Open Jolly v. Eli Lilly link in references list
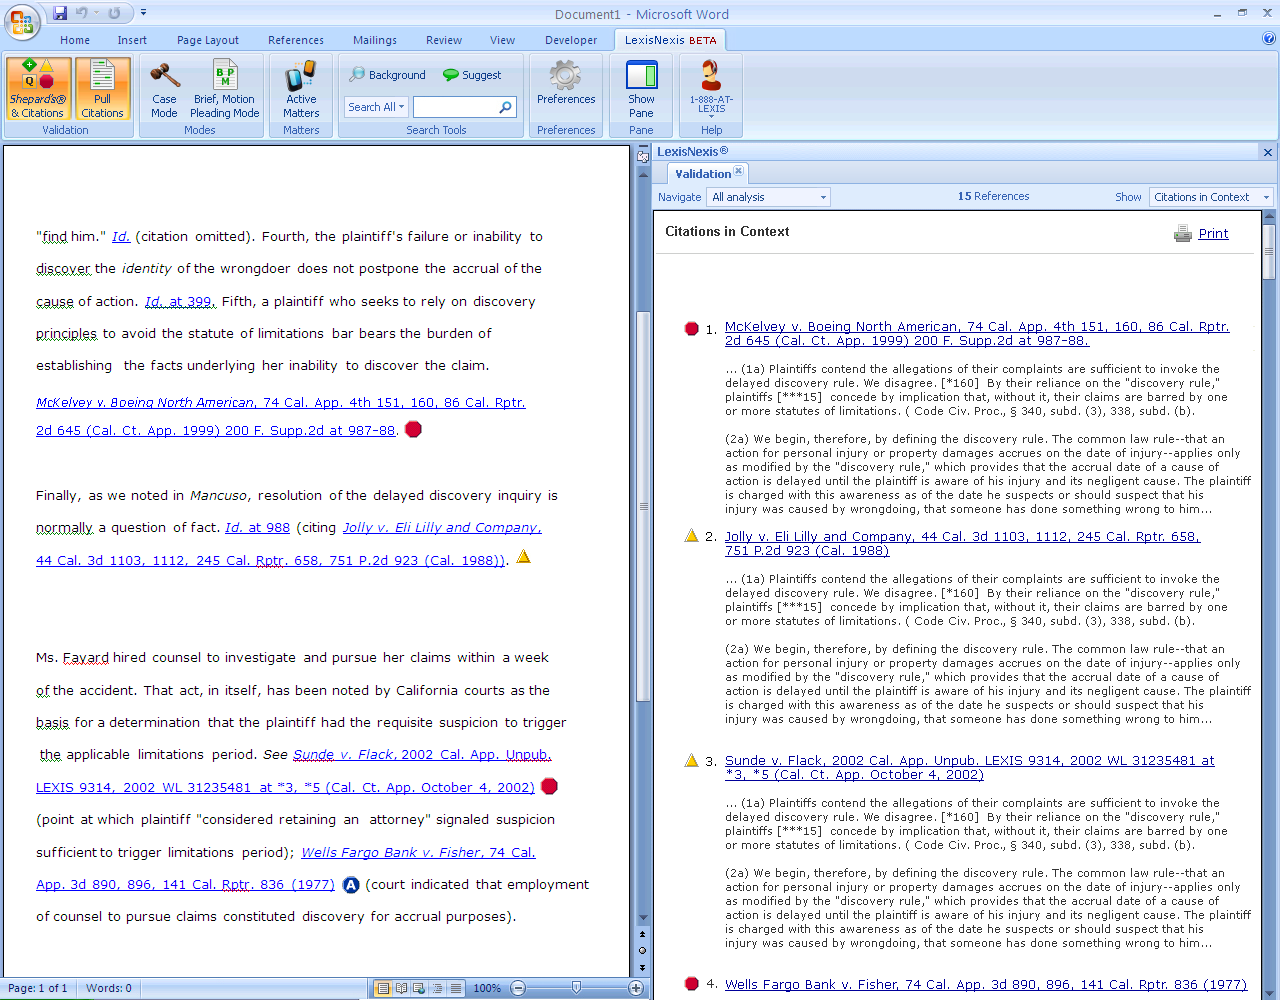The width and height of the screenshot is (1280, 1000). coord(962,543)
